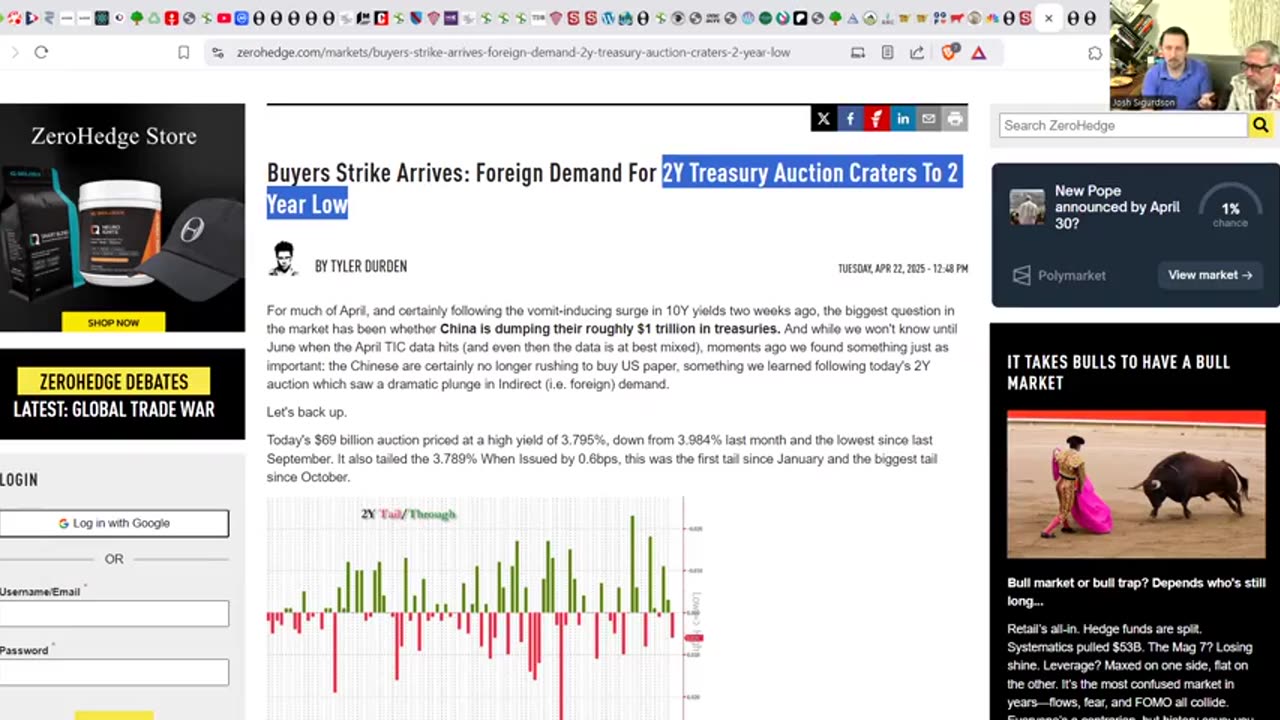Share the article on X
Viewport: 1280px width, 720px height.
tap(823, 119)
